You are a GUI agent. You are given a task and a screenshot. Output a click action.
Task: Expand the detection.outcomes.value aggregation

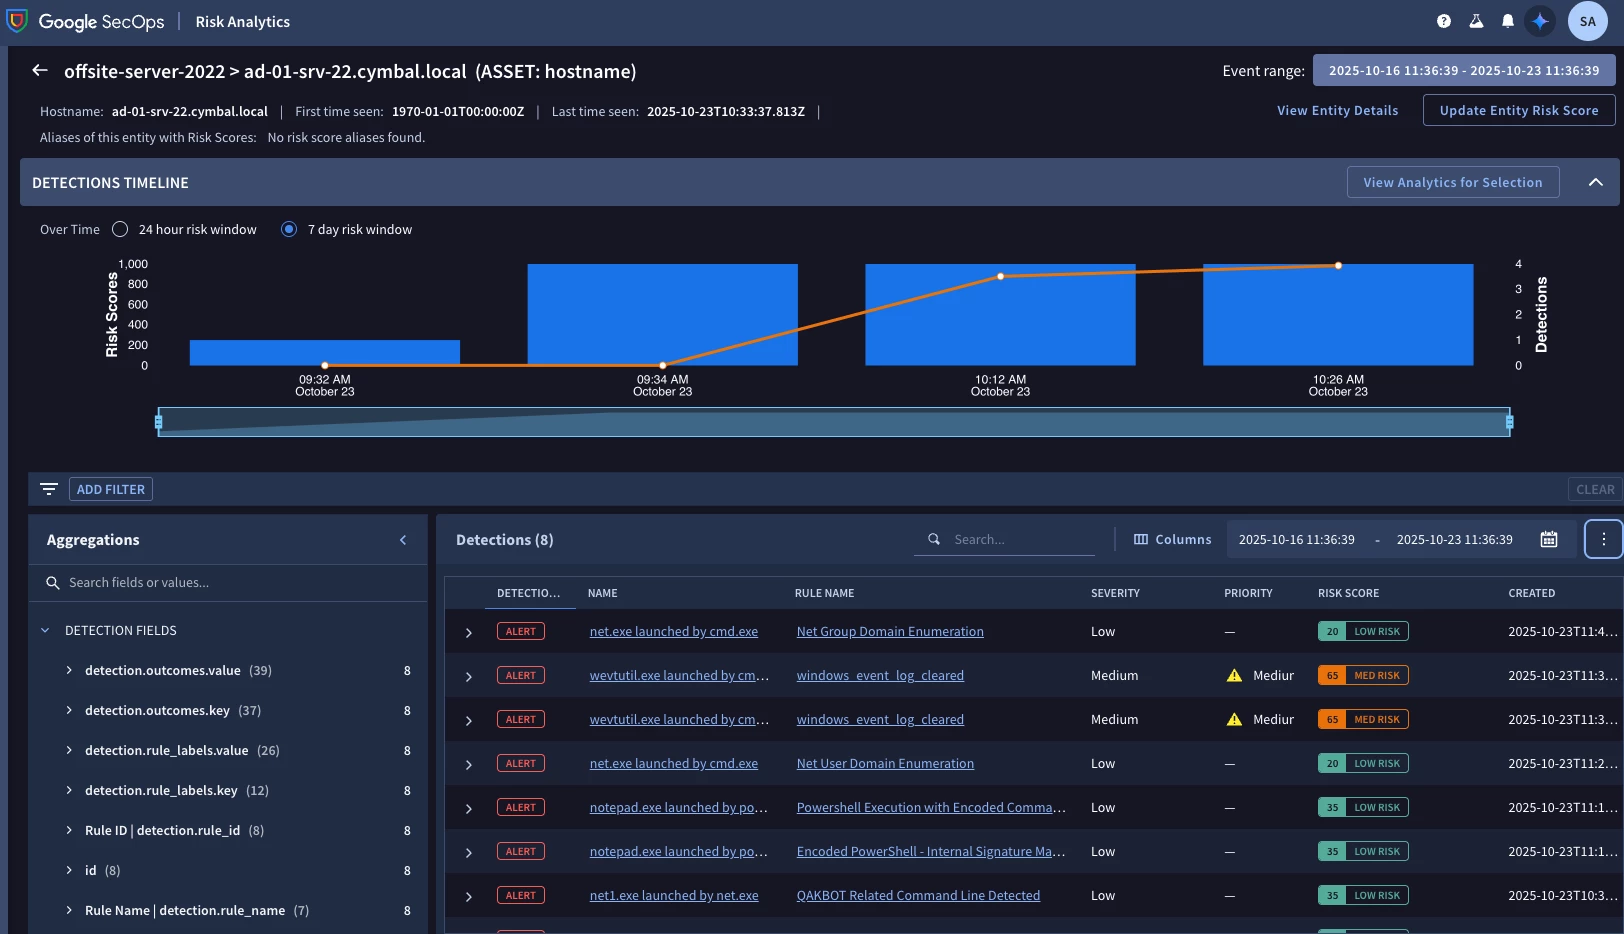69,670
